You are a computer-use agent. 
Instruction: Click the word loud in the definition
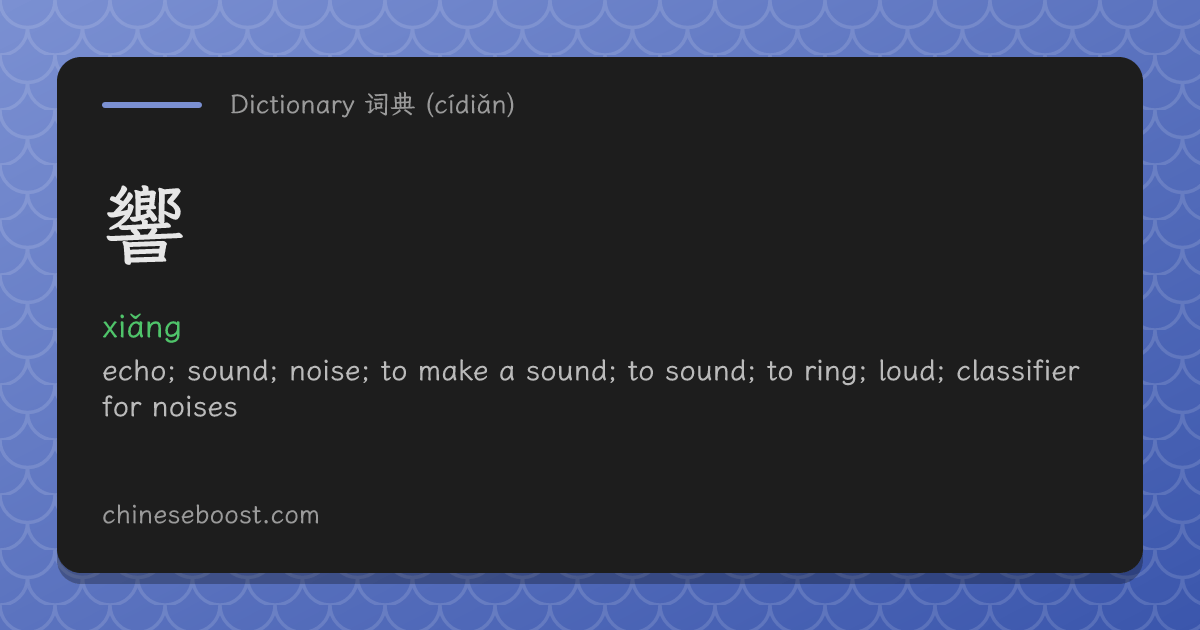(910, 372)
